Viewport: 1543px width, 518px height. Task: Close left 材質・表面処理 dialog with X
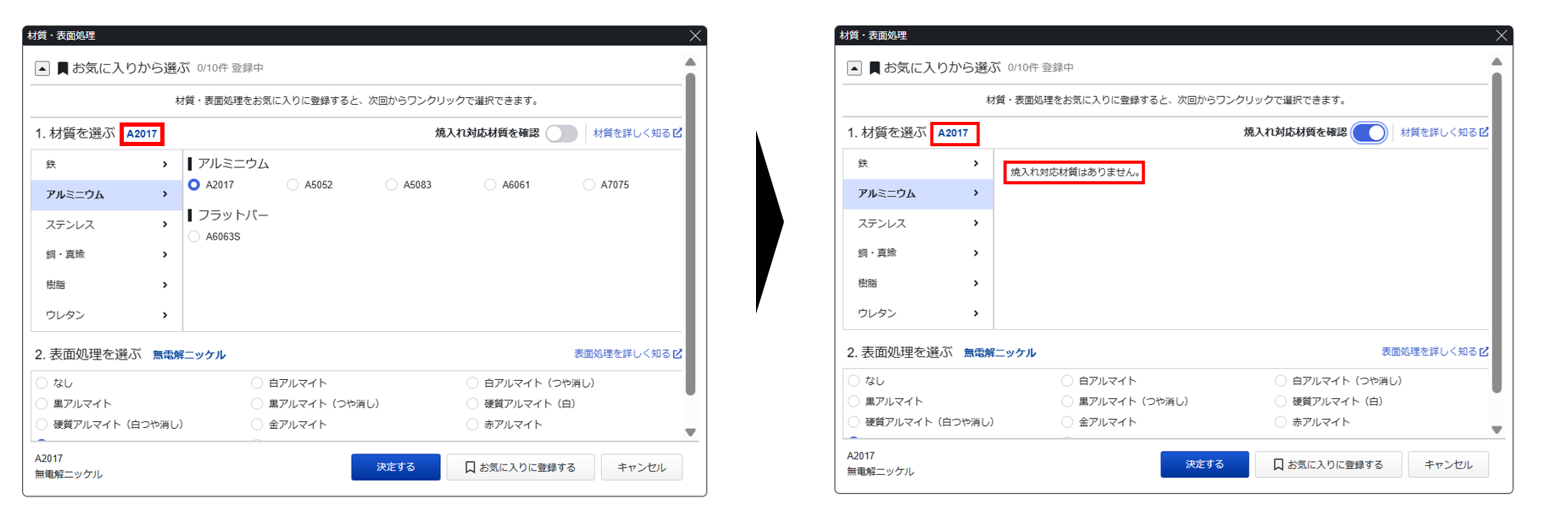696,35
